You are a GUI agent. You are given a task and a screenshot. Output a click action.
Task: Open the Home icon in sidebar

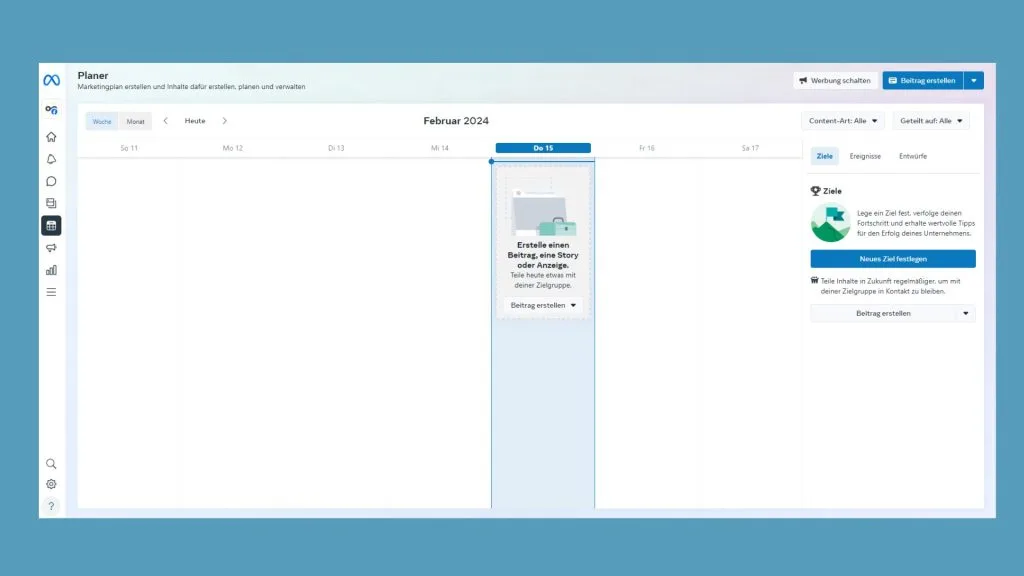click(51, 137)
